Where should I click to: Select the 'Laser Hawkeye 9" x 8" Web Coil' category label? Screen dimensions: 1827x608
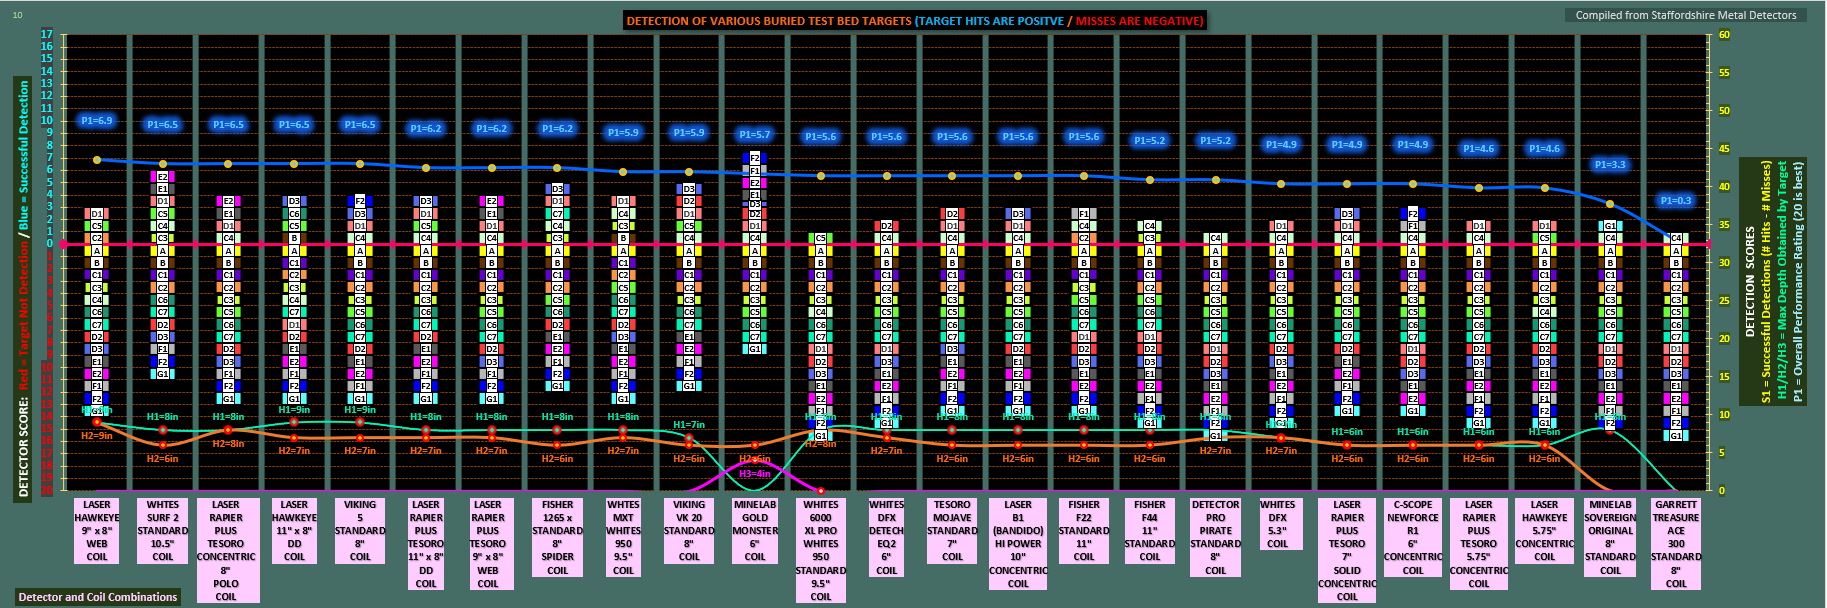coord(97,531)
